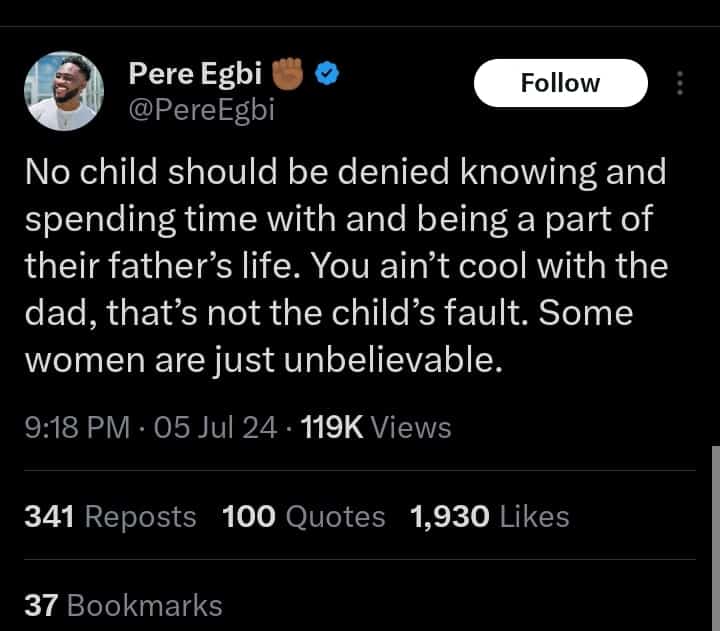This screenshot has width=720, height=631.
Task: Click the blue verified badge
Action: tap(326, 73)
